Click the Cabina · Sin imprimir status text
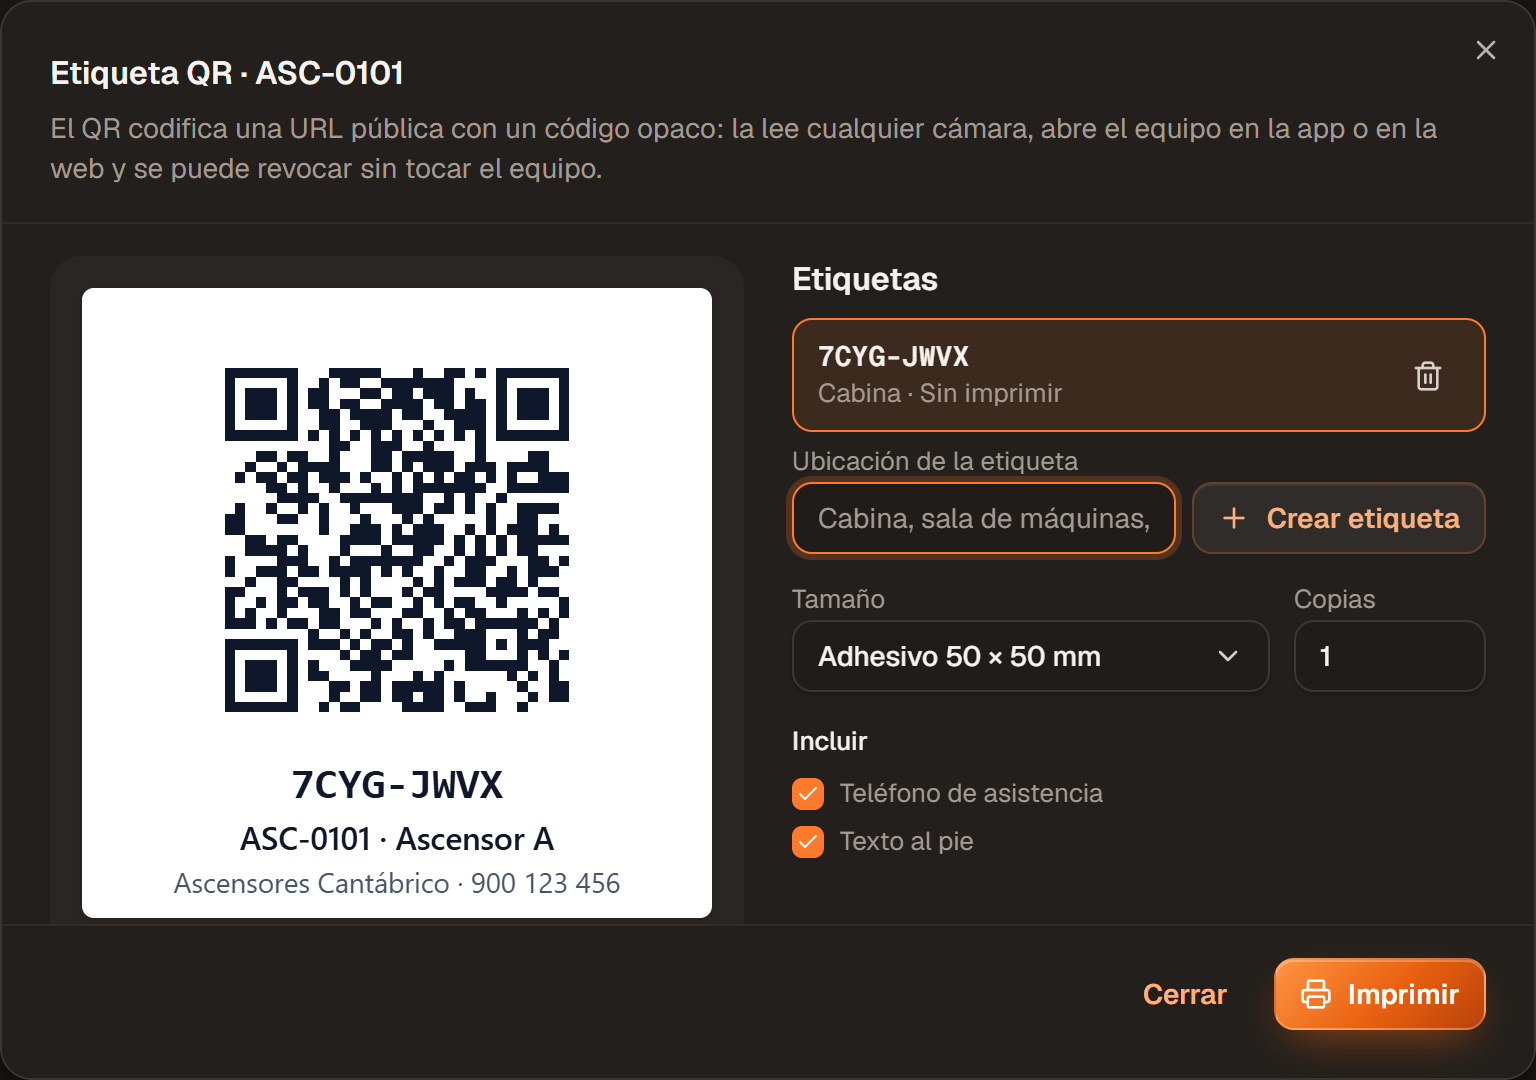The height and width of the screenshot is (1080, 1536). (x=940, y=393)
